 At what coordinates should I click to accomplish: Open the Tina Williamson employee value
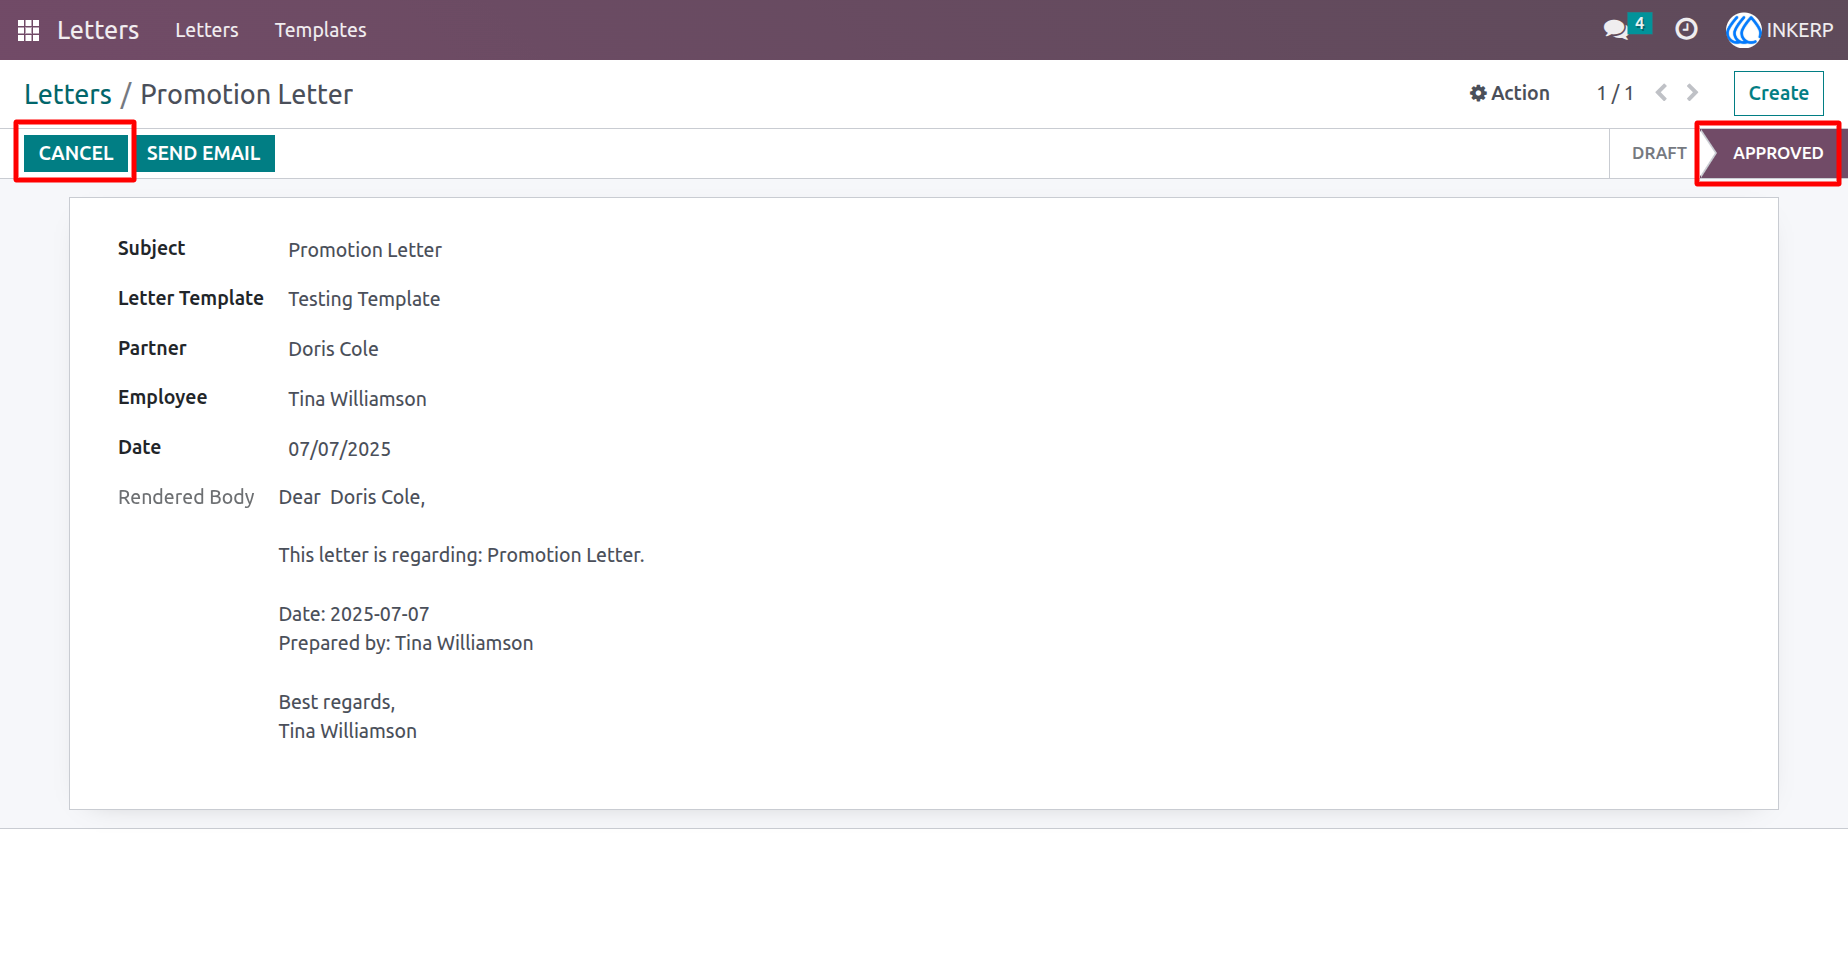(357, 399)
